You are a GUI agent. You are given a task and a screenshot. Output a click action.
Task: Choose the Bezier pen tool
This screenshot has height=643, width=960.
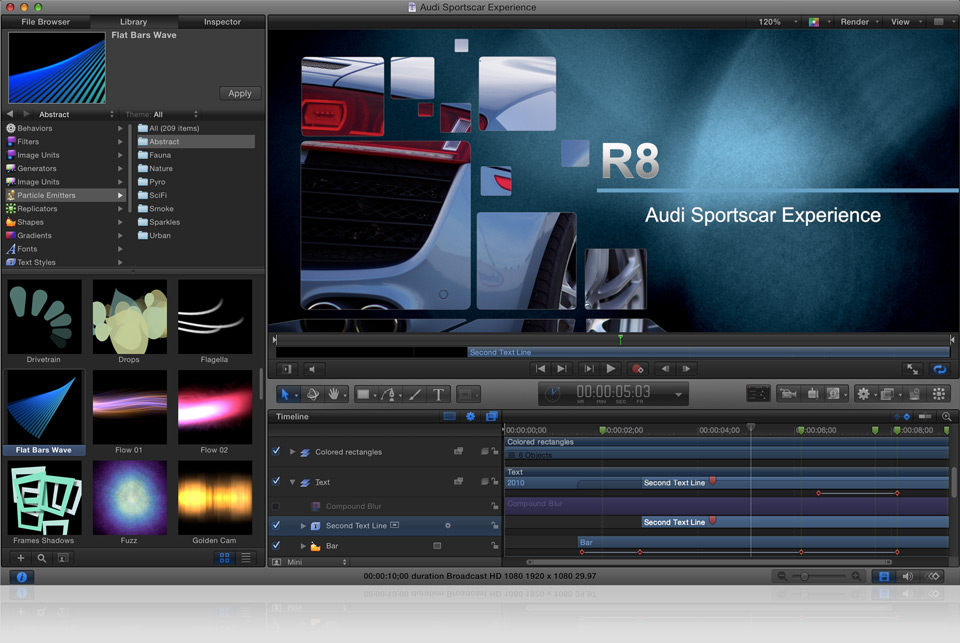(388, 395)
